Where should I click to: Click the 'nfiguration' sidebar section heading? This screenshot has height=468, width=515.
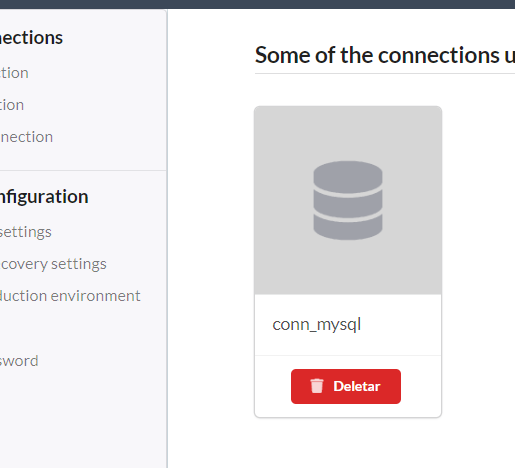(x=44, y=197)
